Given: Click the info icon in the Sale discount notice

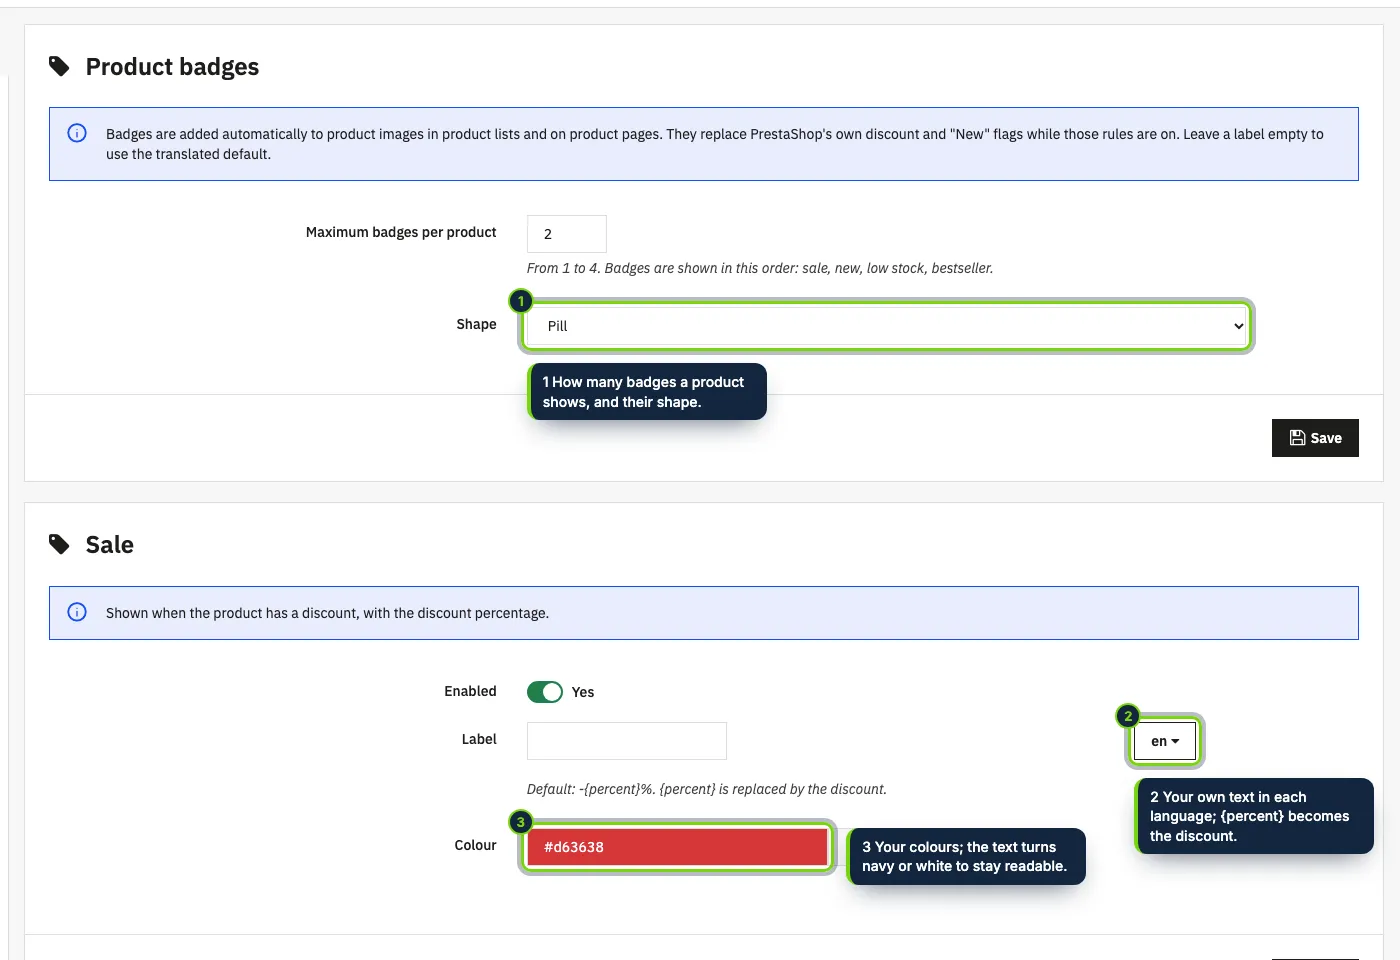Looking at the screenshot, I should coord(77,612).
